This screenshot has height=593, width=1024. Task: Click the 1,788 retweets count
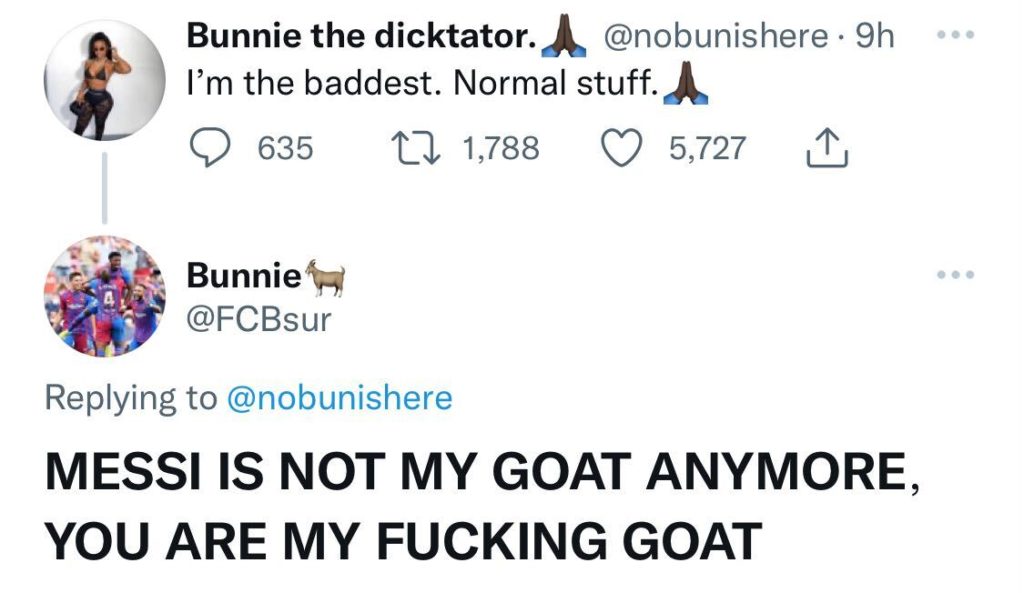coord(502,149)
